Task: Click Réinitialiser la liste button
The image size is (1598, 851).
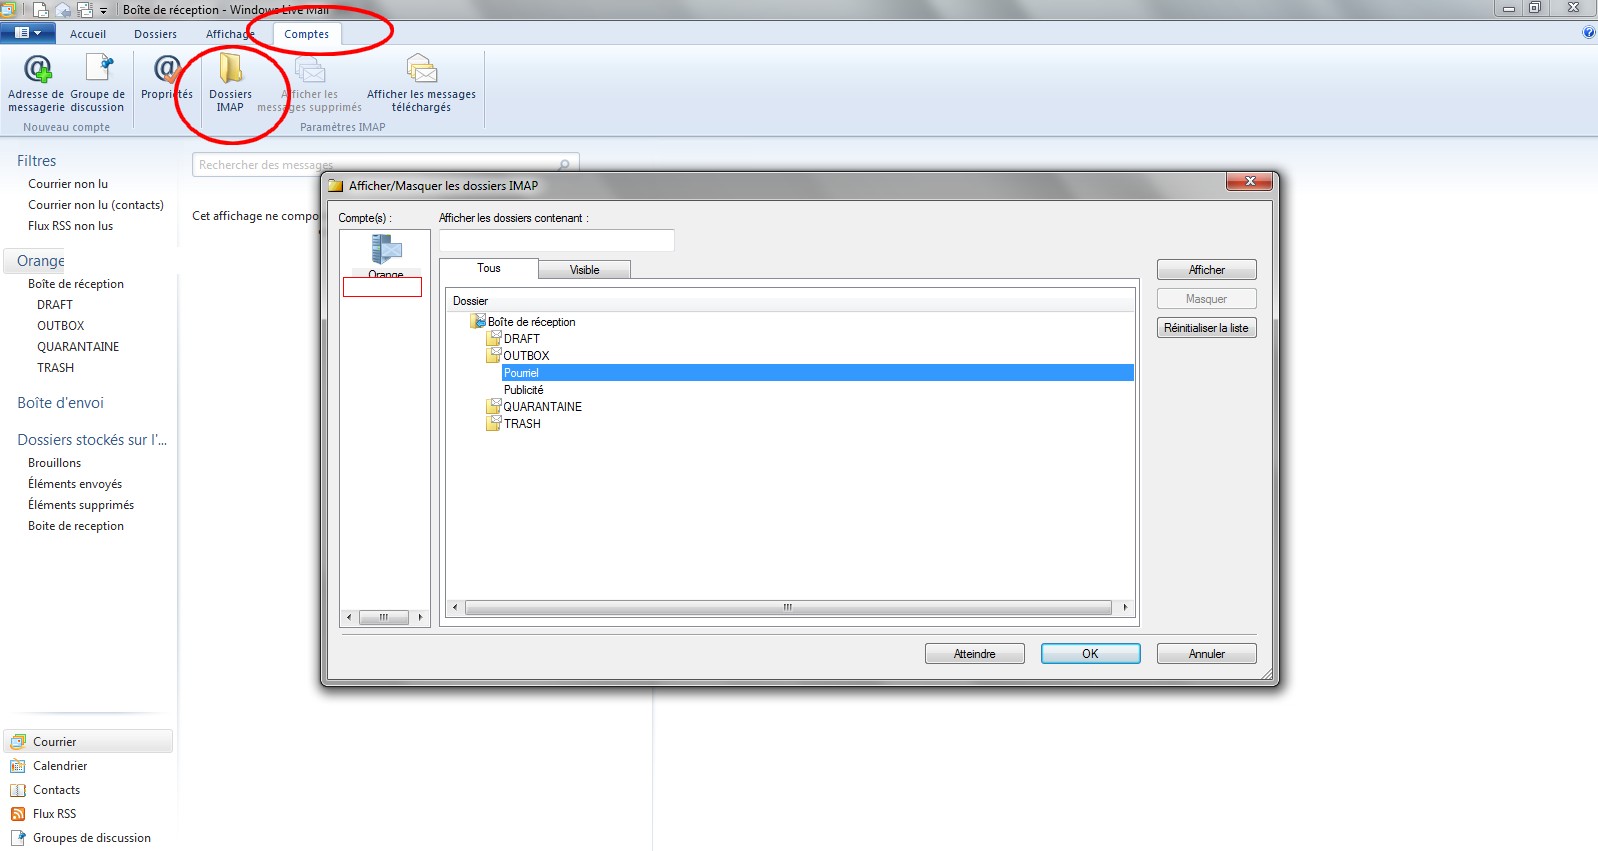Action: pos(1207,328)
